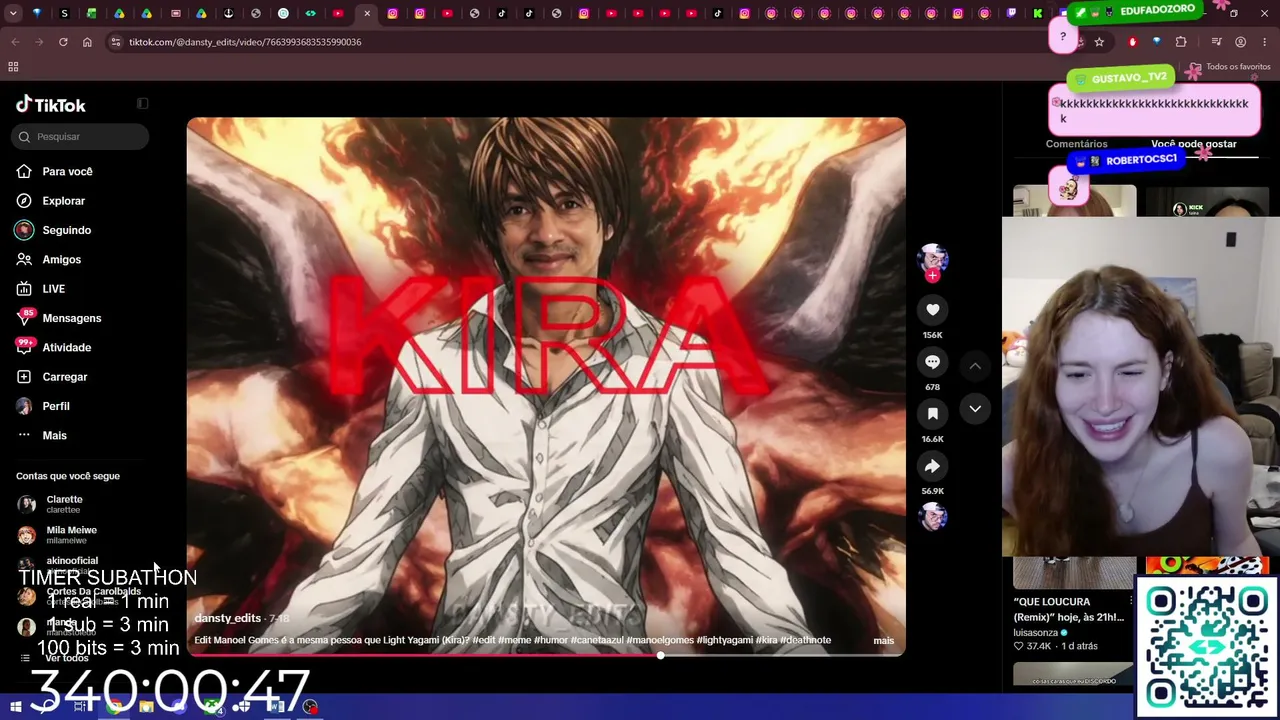
Task: Switch to the Você pode gostar tab
Action: point(1194,144)
